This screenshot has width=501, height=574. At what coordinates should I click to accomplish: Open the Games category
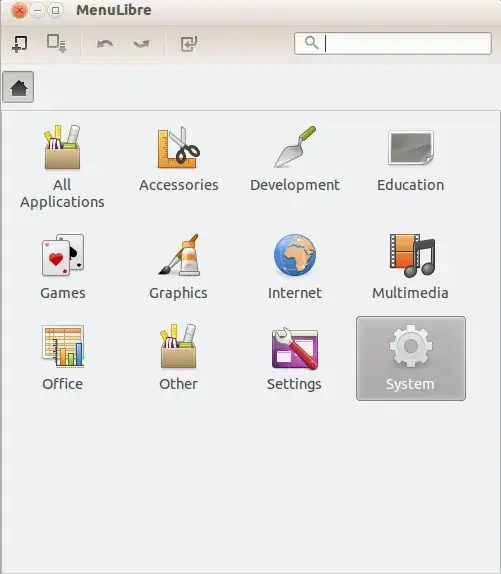pyautogui.click(x=63, y=267)
